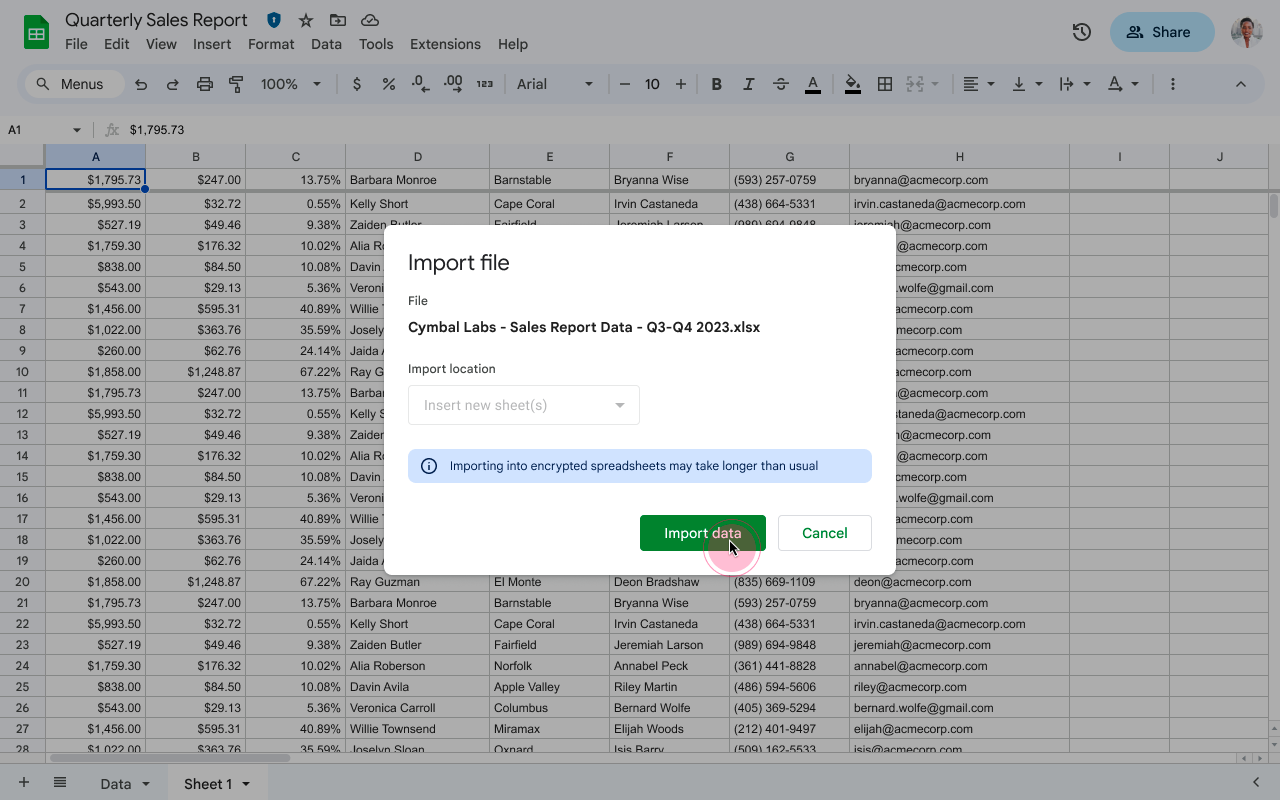This screenshot has height=800, width=1280.
Task: Cancel the Import file dialog
Action: [x=824, y=533]
